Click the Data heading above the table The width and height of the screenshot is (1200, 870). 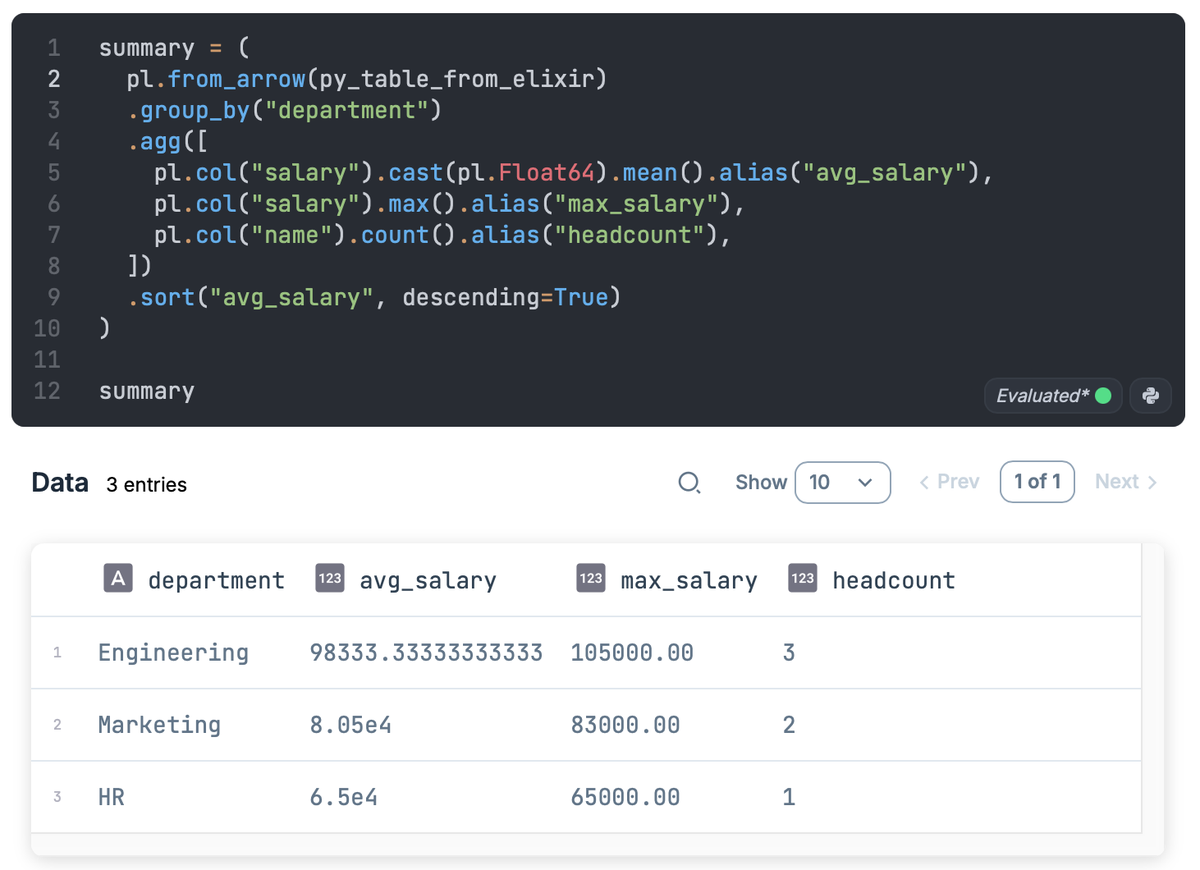[60, 483]
